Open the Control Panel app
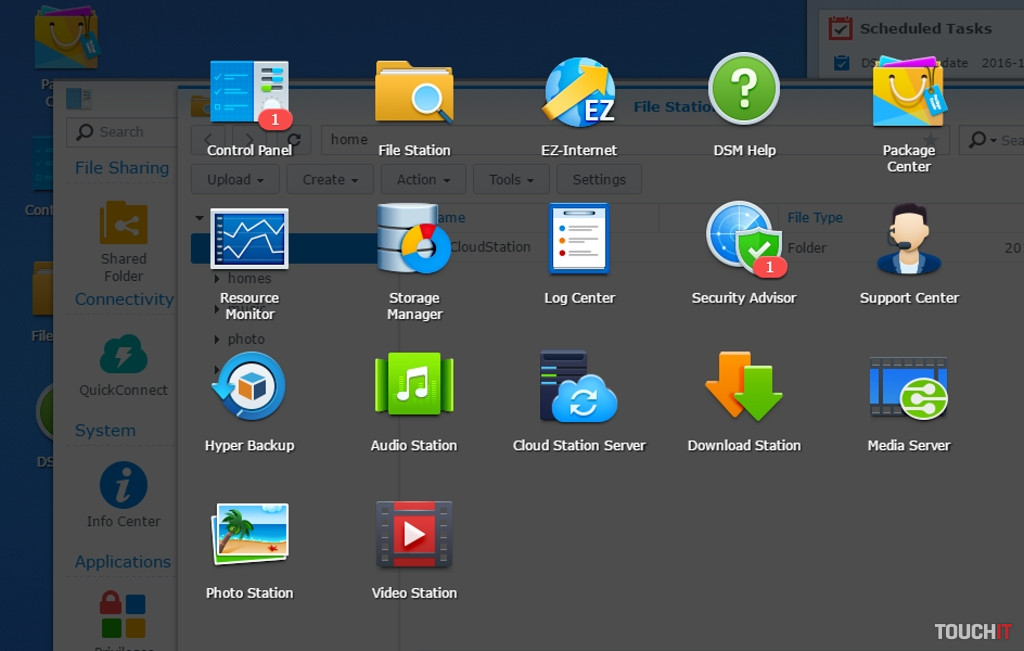 click(x=249, y=94)
